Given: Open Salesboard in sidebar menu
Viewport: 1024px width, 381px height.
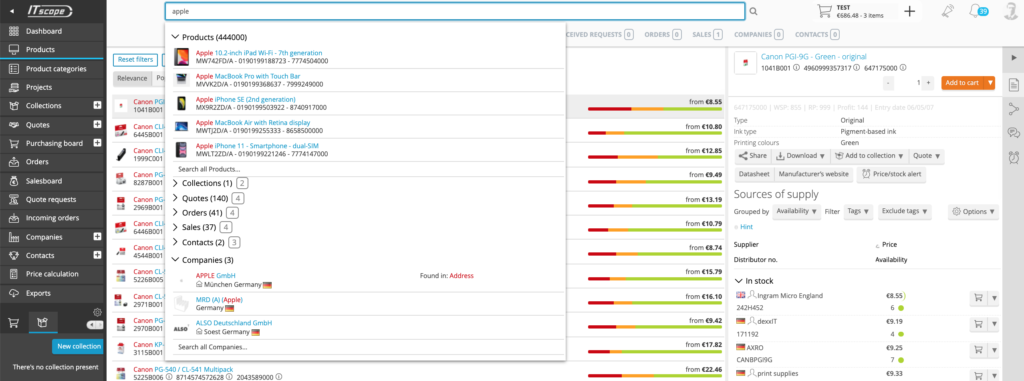Looking at the screenshot, I should tap(44, 181).
